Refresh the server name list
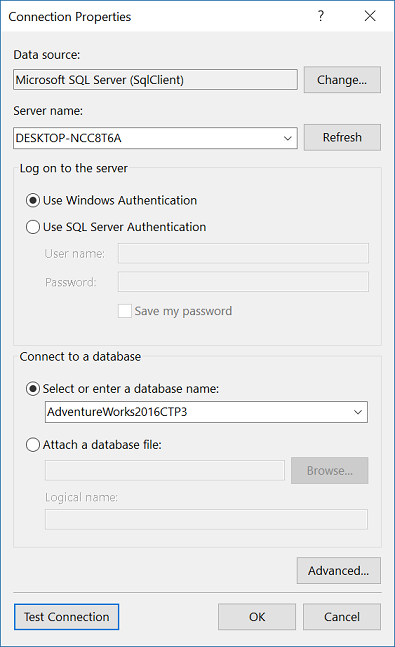 coord(342,137)
